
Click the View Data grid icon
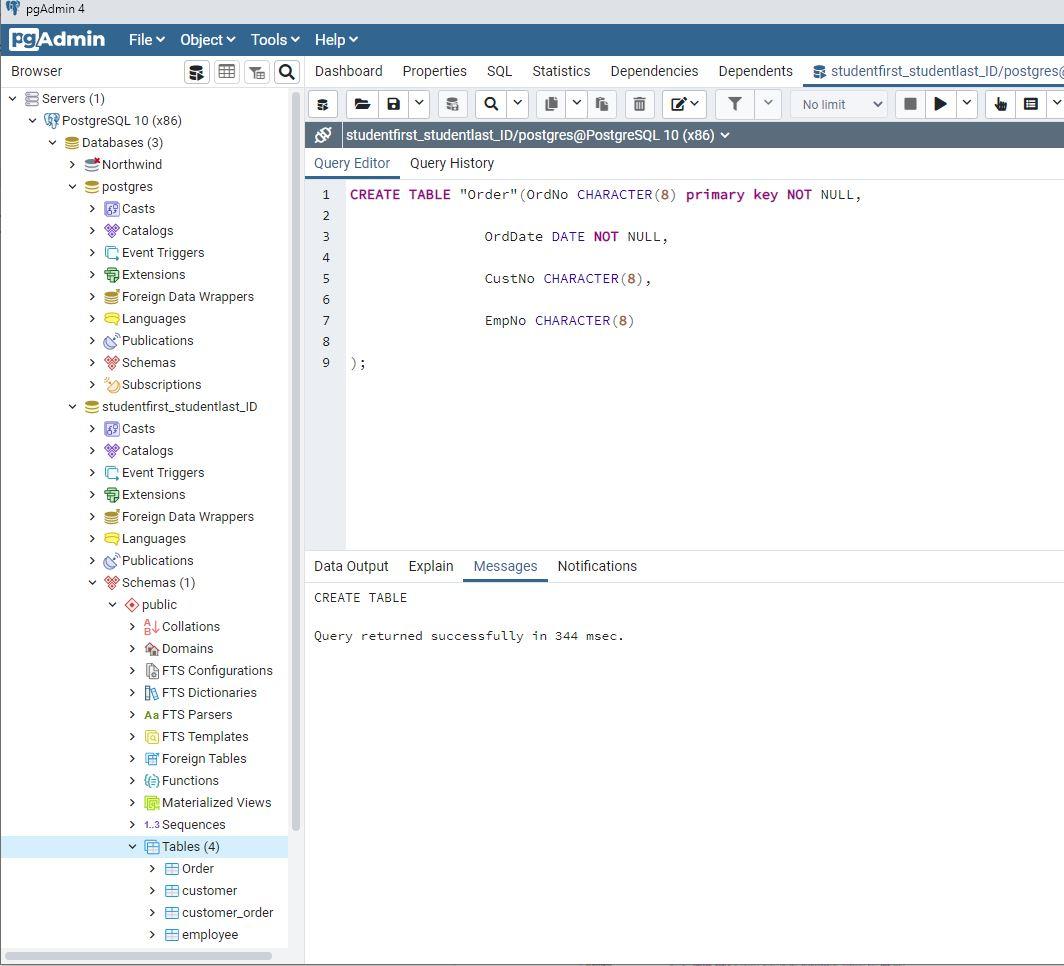click(226, 71)
